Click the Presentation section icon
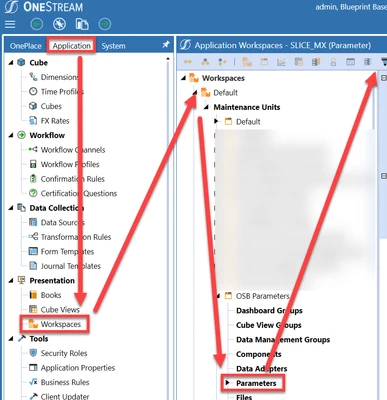 [x=21, y=280]
